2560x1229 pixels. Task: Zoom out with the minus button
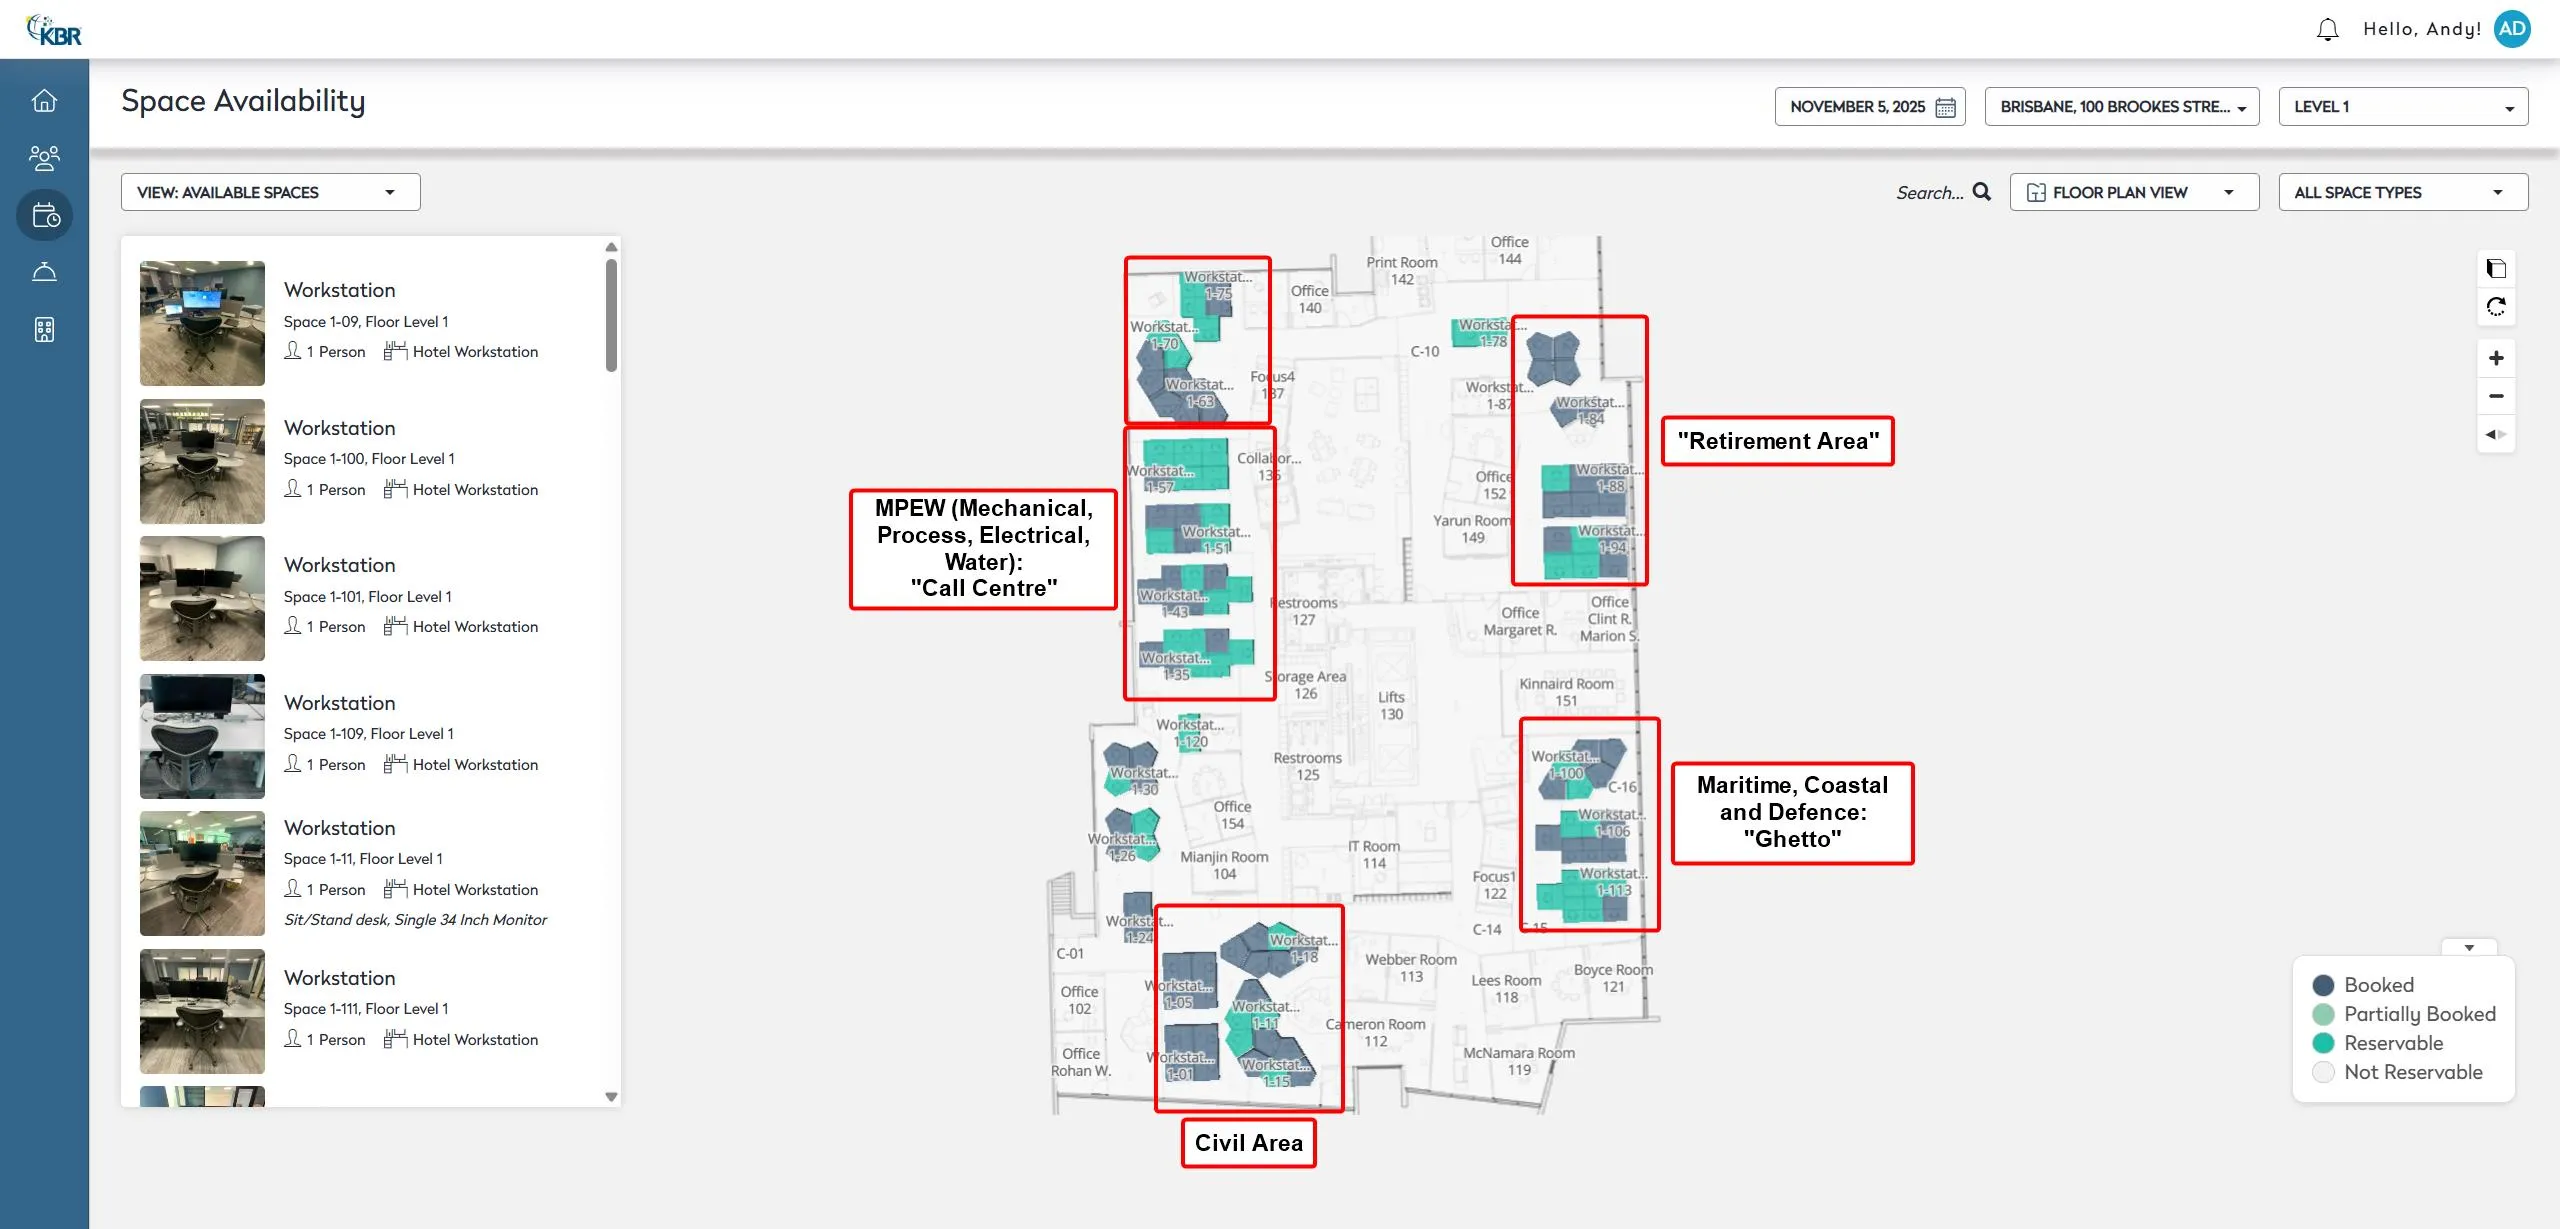tap(2496, 396)
